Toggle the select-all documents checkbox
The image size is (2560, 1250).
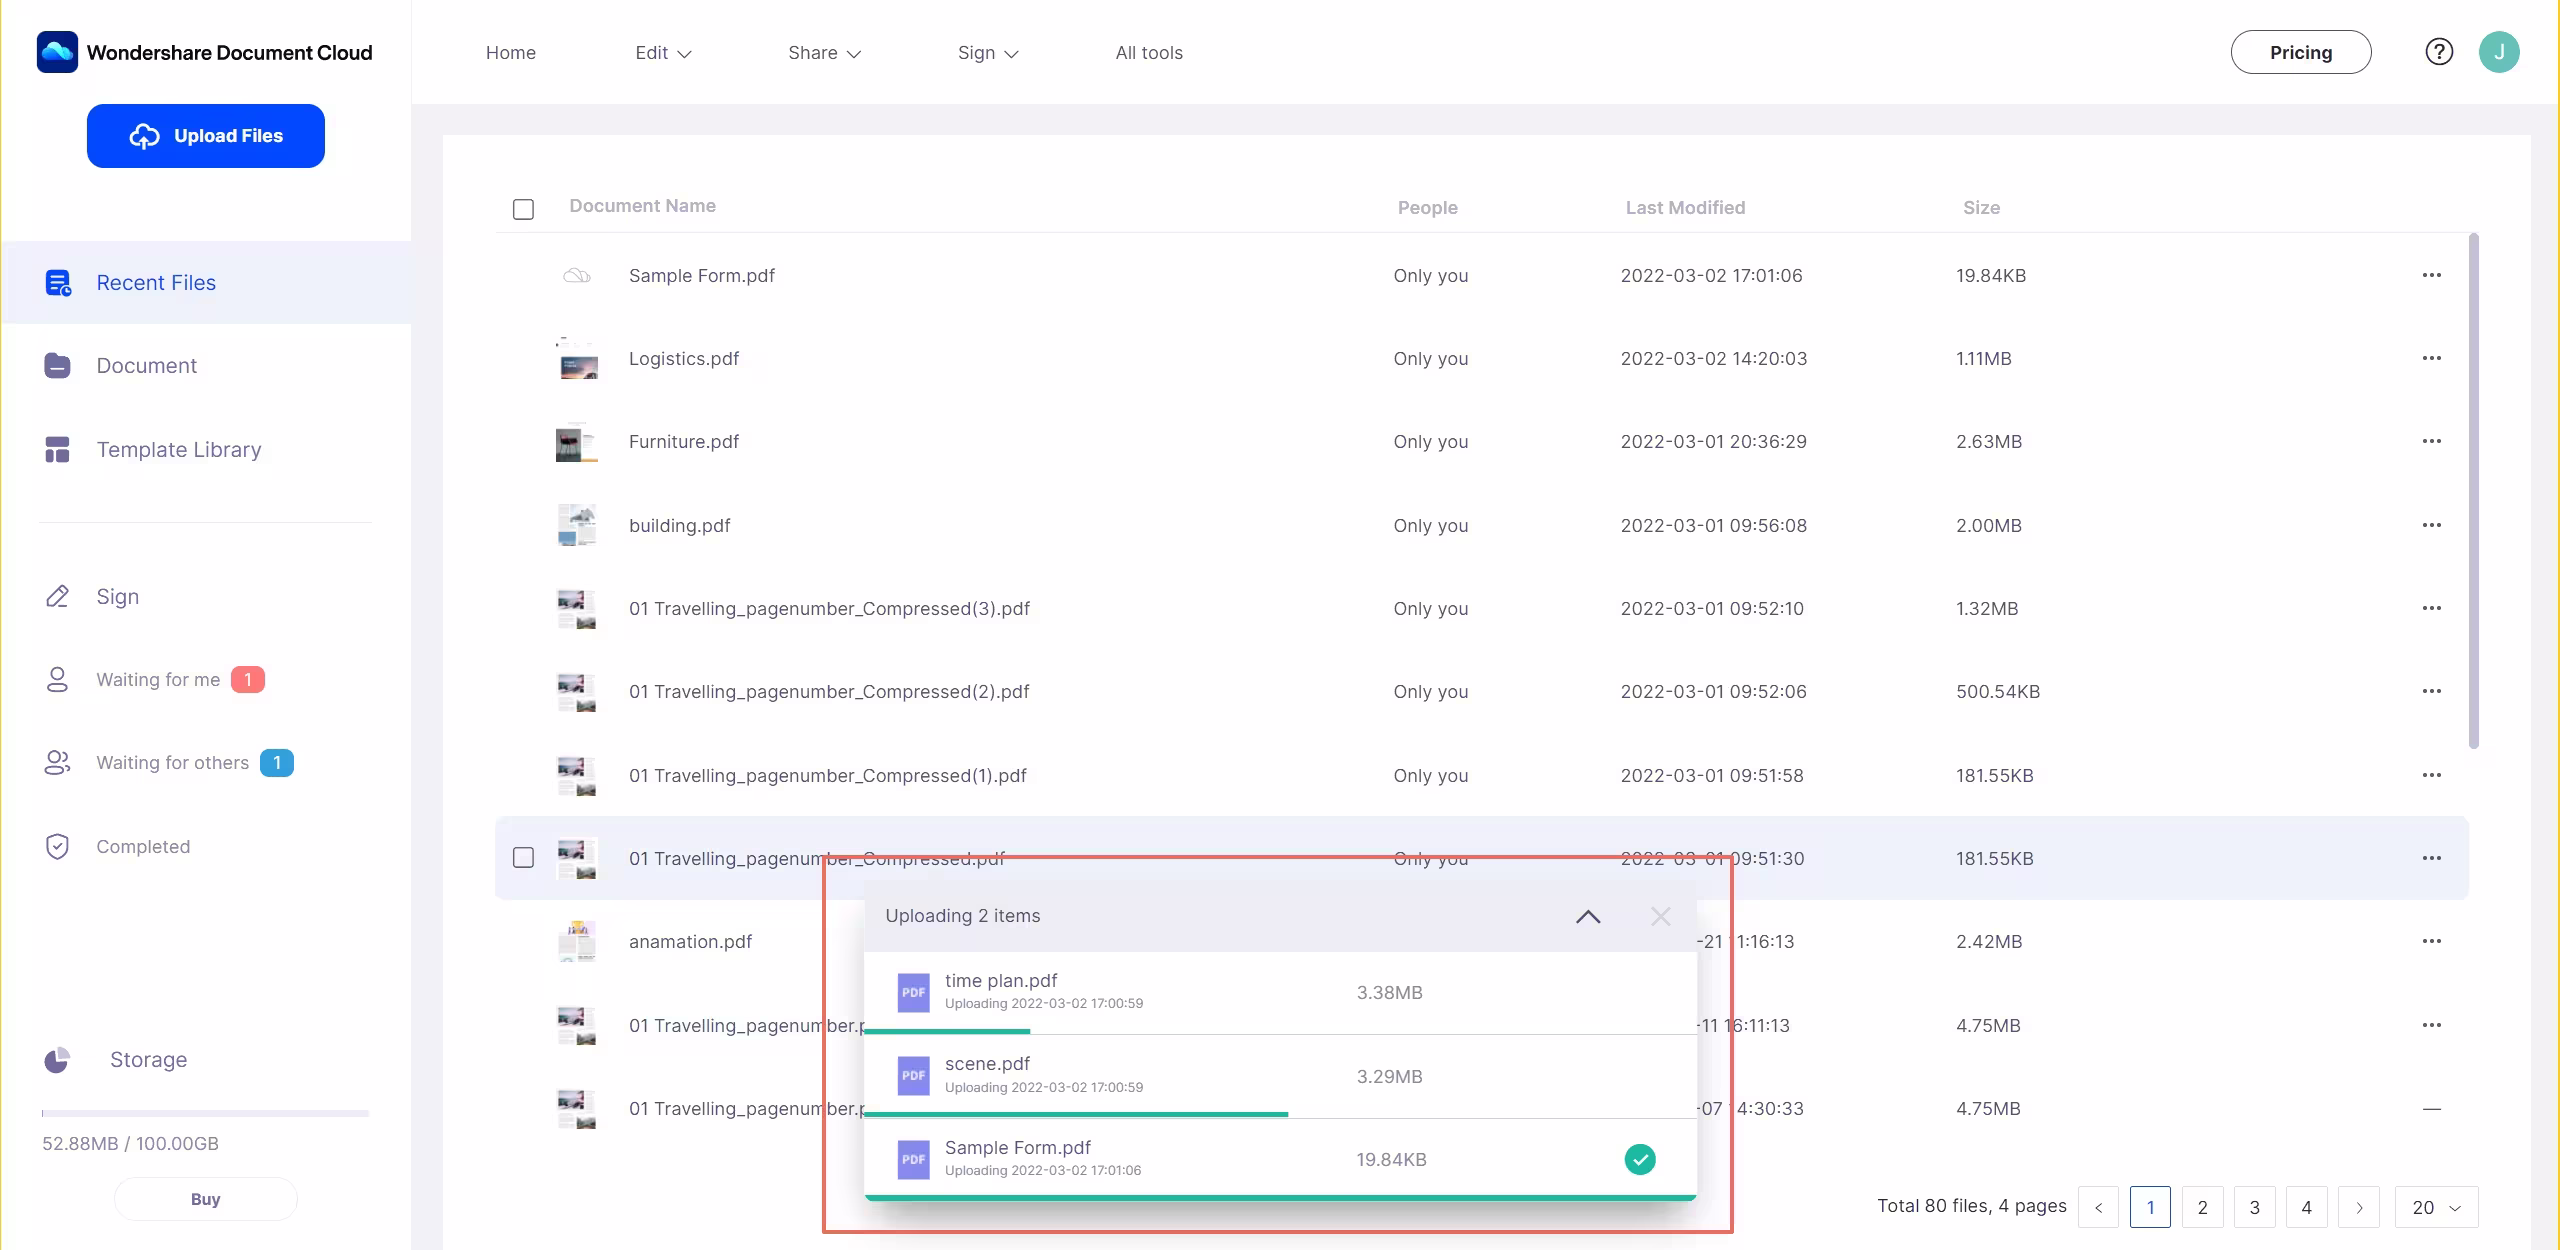pos(523,209)
